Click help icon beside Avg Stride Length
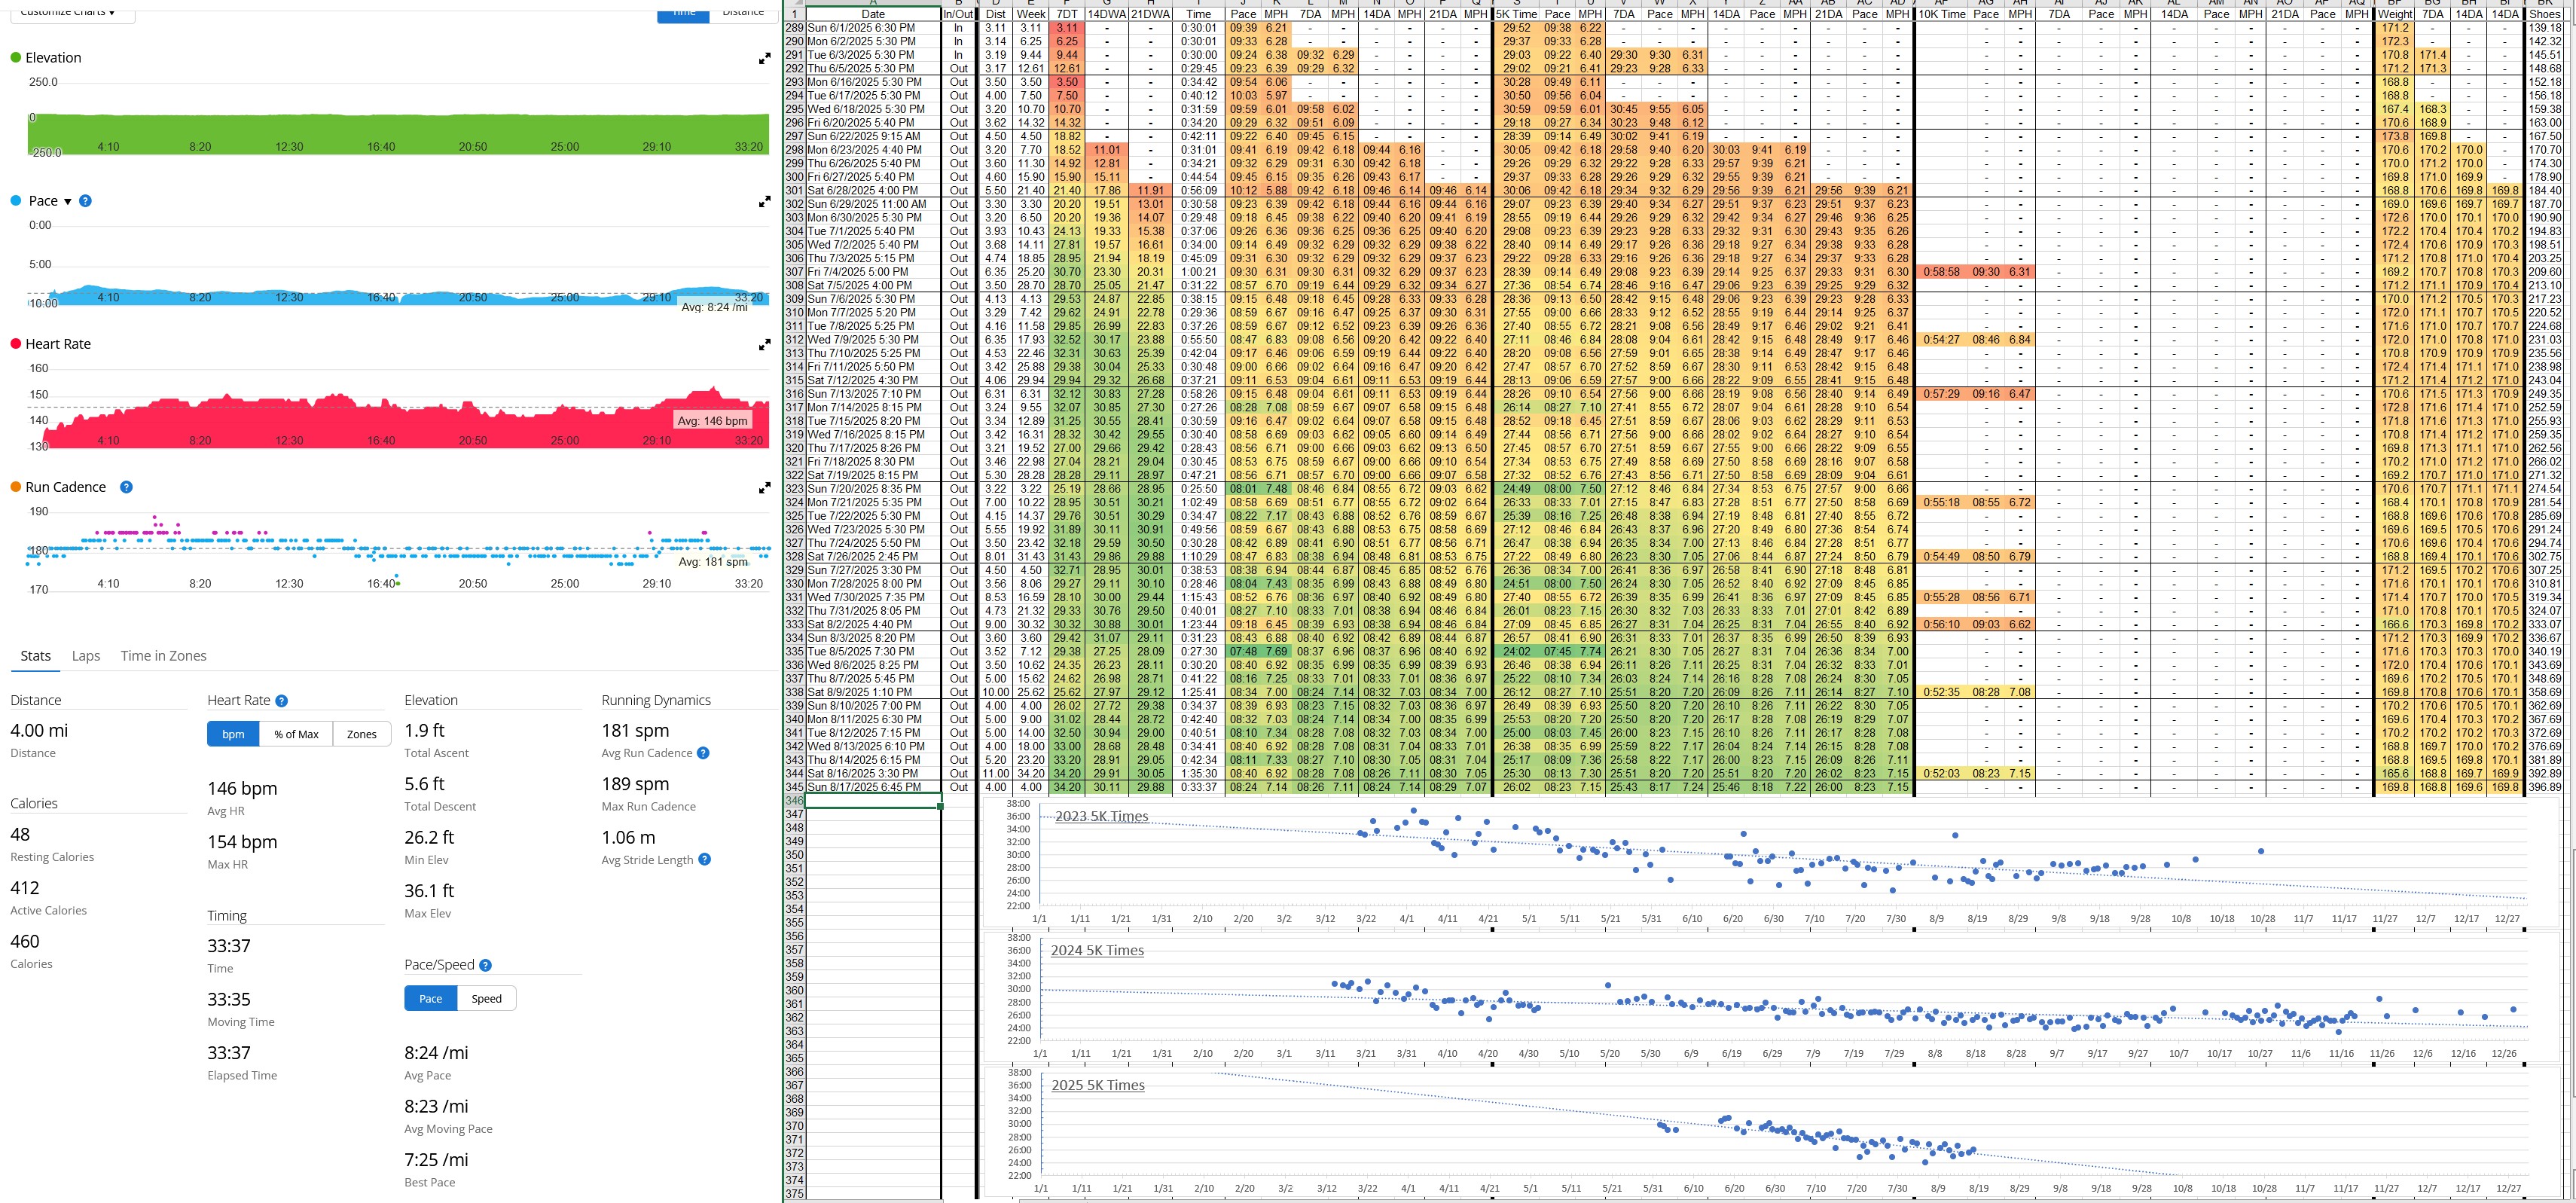The image size is (2576, 1203). [x=705, y=859]
